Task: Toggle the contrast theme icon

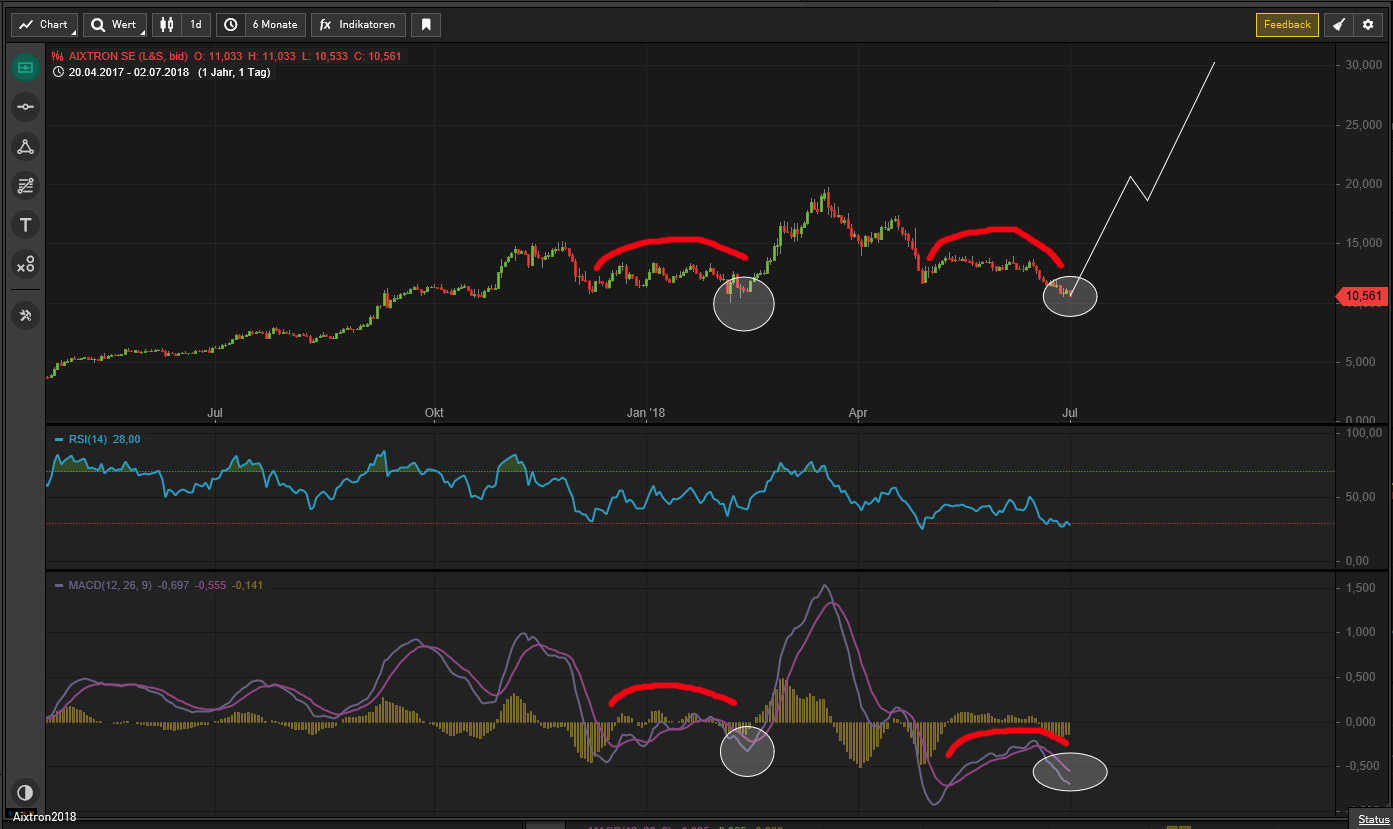Action: tap(25, 791)
